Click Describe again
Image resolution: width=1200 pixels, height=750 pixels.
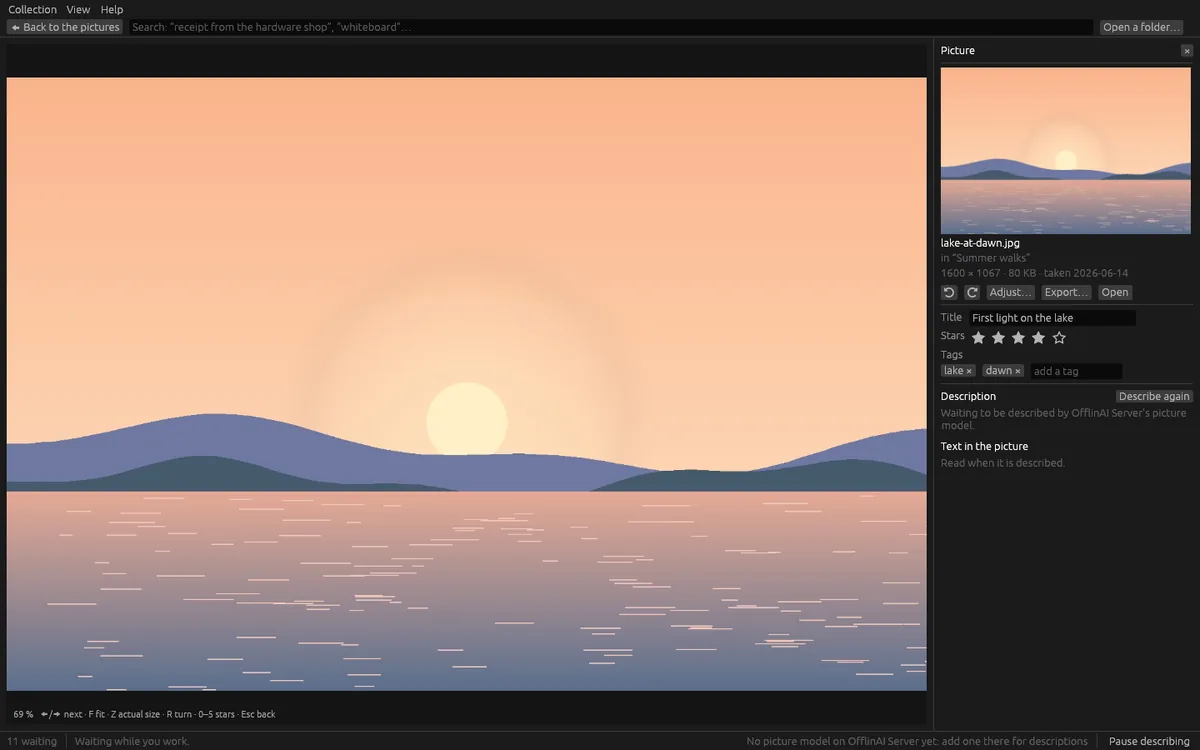(1154, 396)
